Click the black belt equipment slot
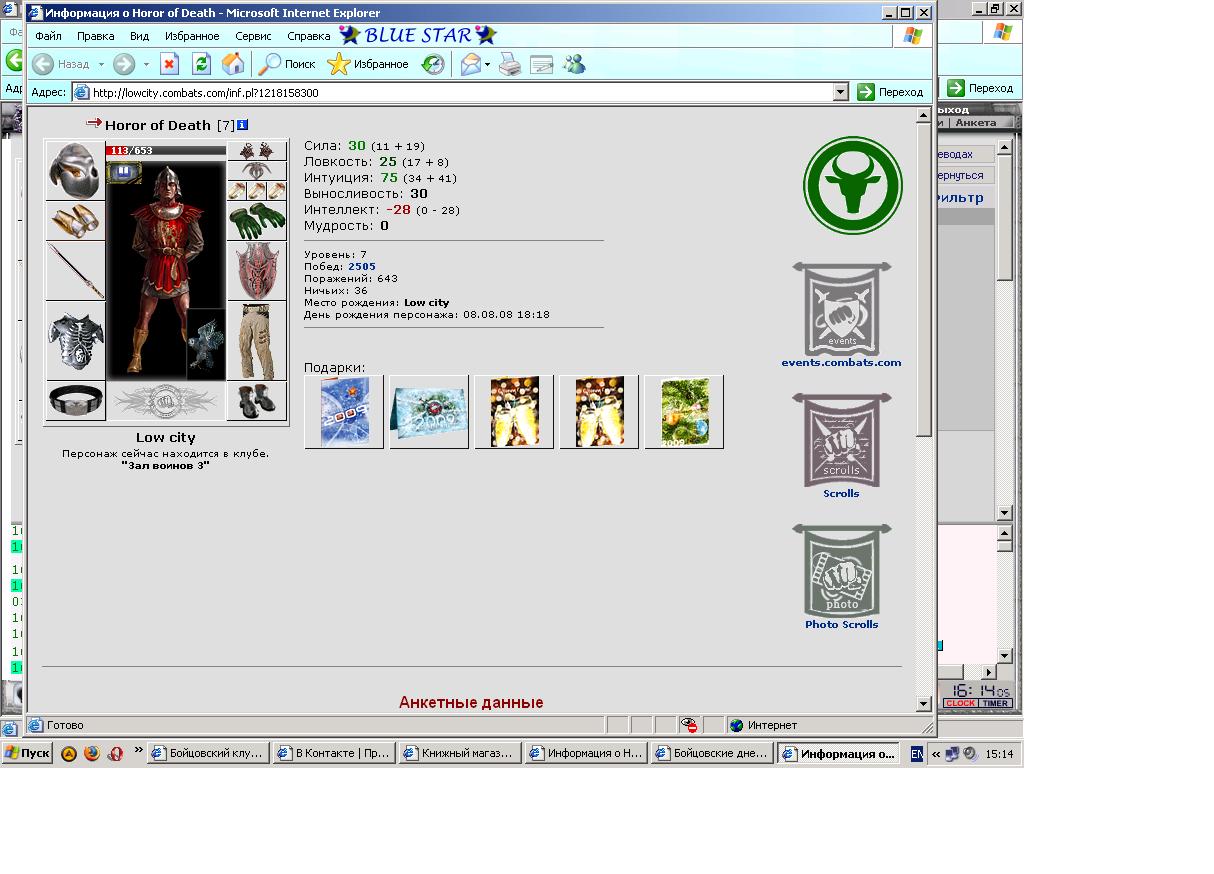 pyautogui.click(x=75, y=401)
